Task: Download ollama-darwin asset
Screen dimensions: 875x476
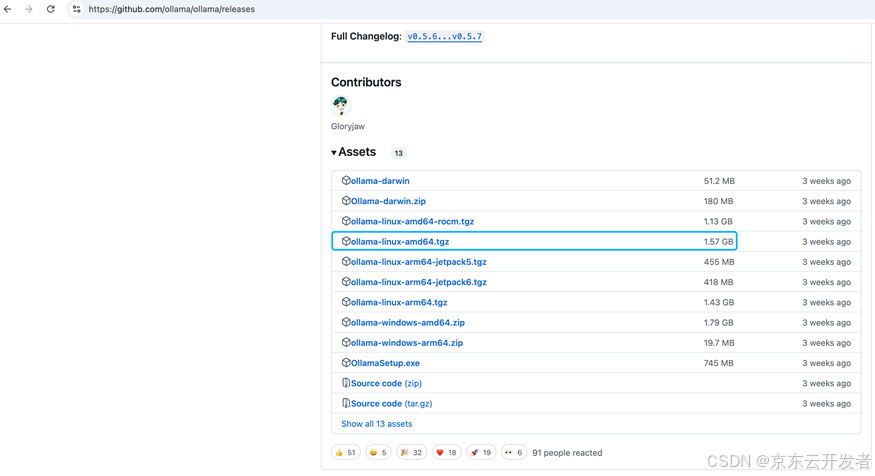Action: (x=380, y=181)
